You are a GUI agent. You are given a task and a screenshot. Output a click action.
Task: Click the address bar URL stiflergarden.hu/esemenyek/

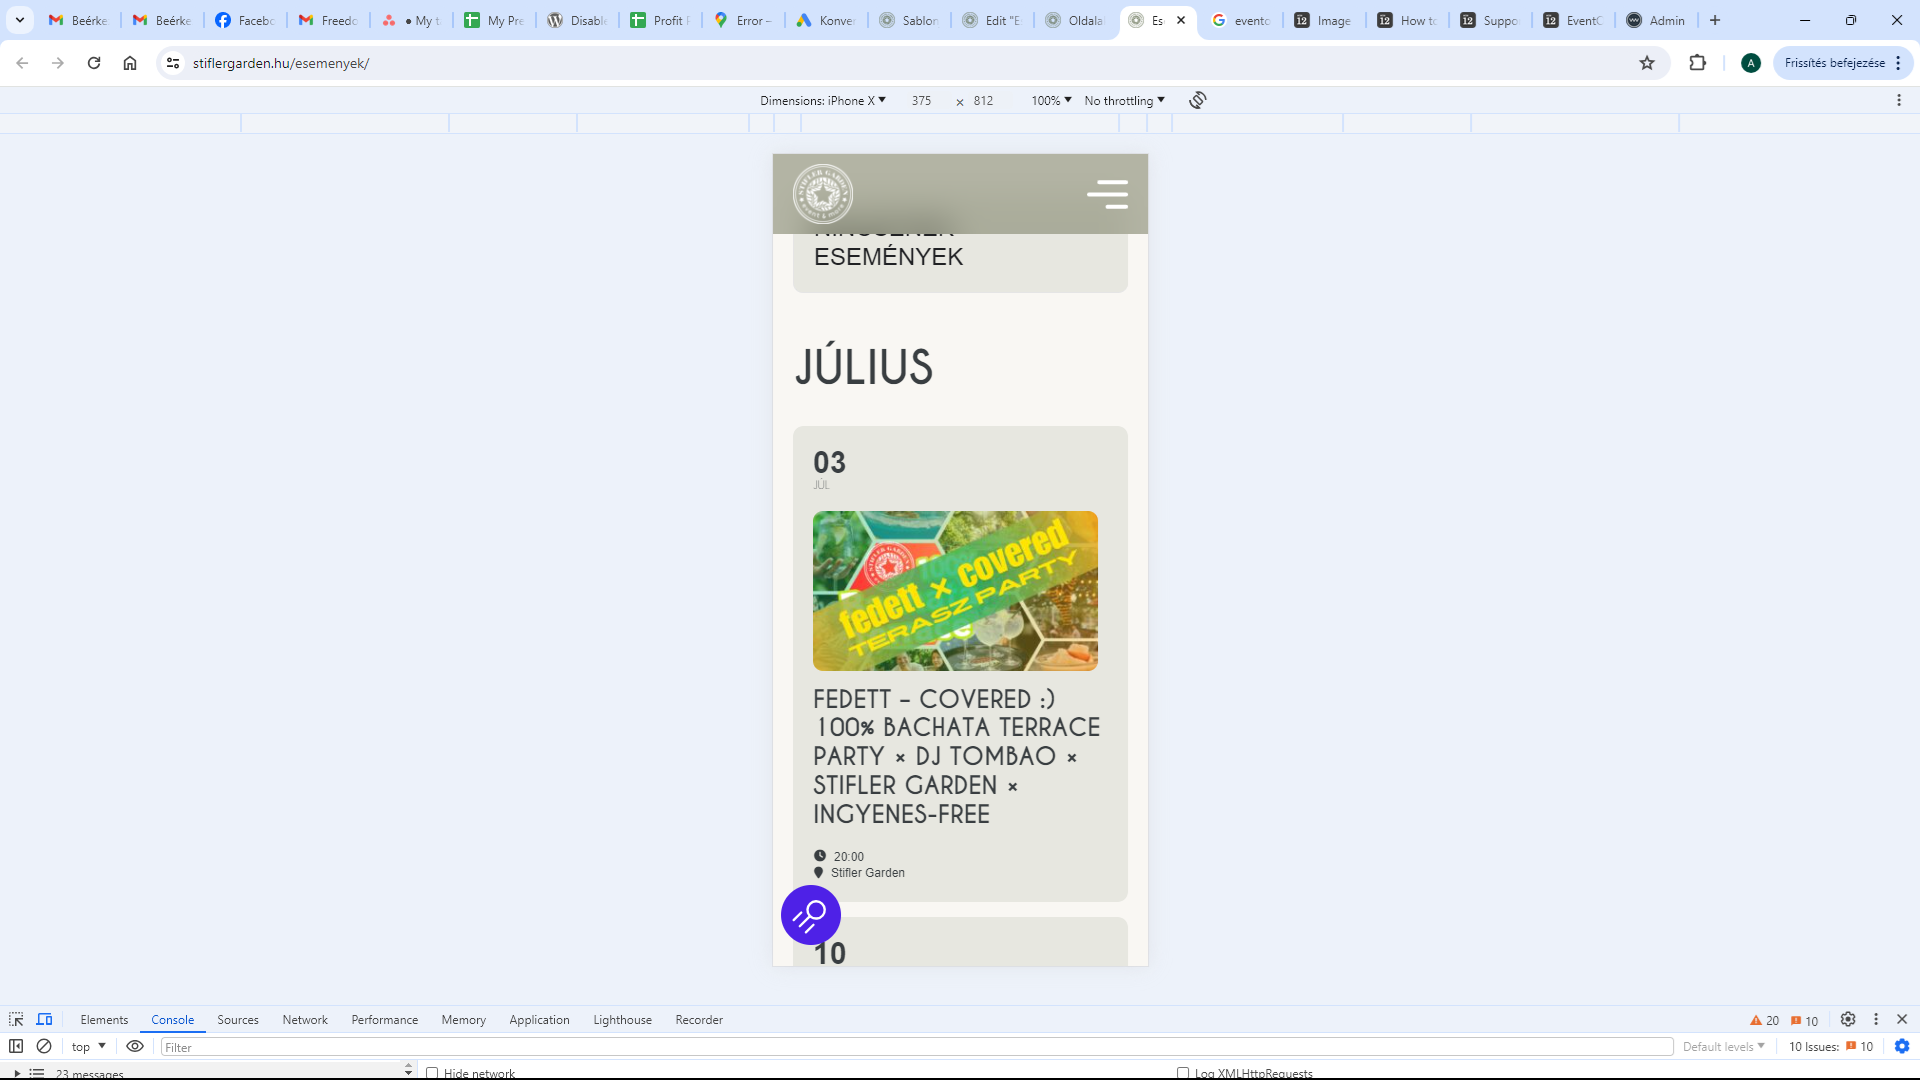tap(281, 63)
